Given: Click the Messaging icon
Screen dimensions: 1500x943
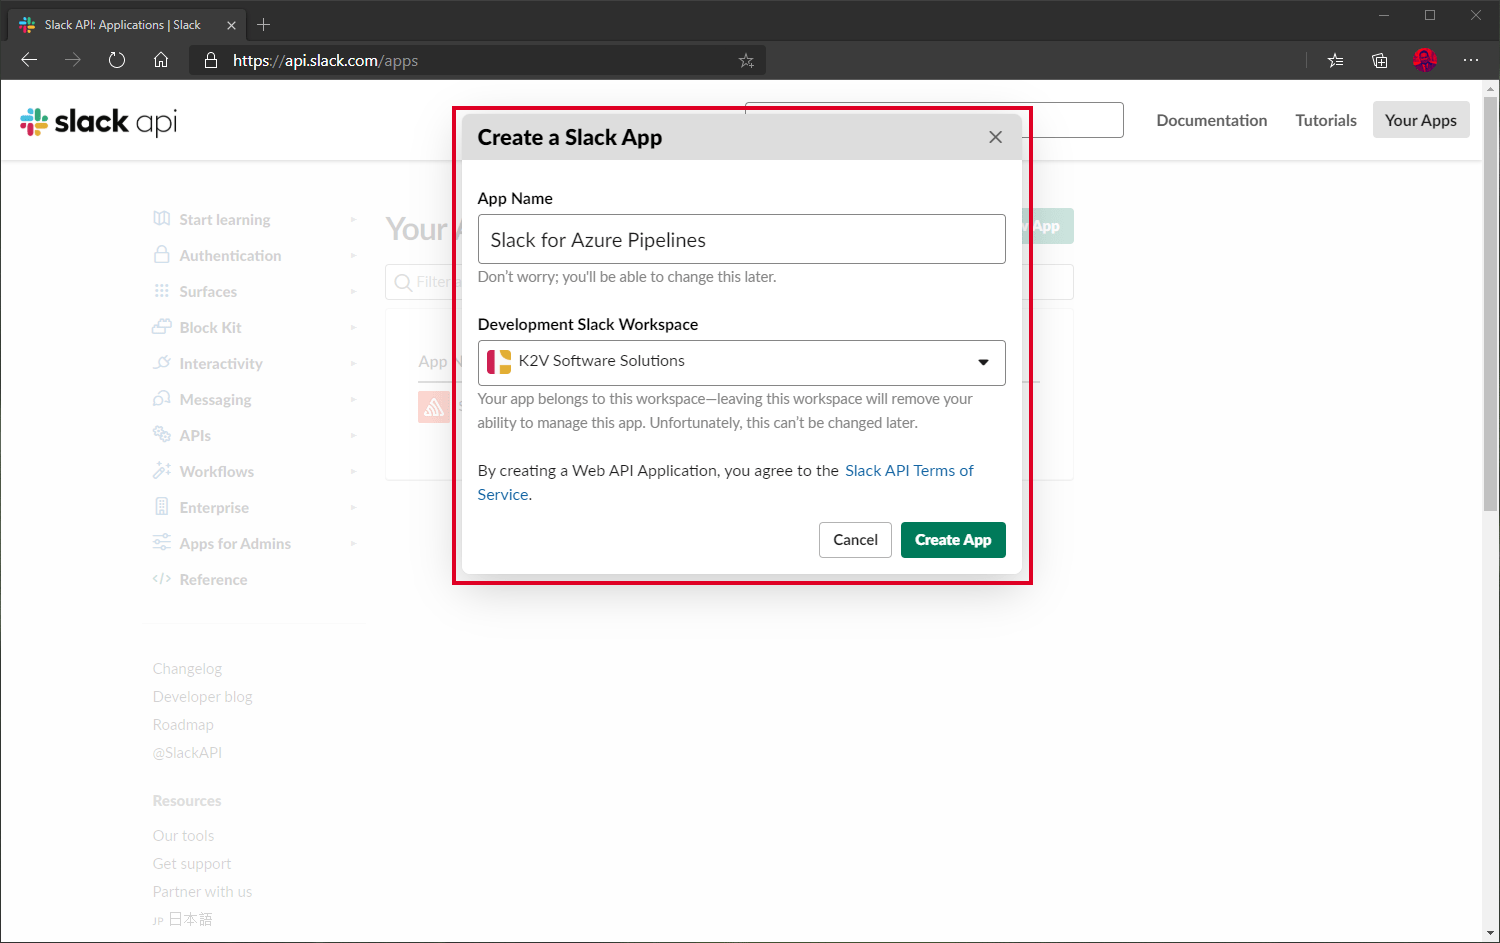Looking at the screenshot, I should pyautogui.click(x=161, y=399).
